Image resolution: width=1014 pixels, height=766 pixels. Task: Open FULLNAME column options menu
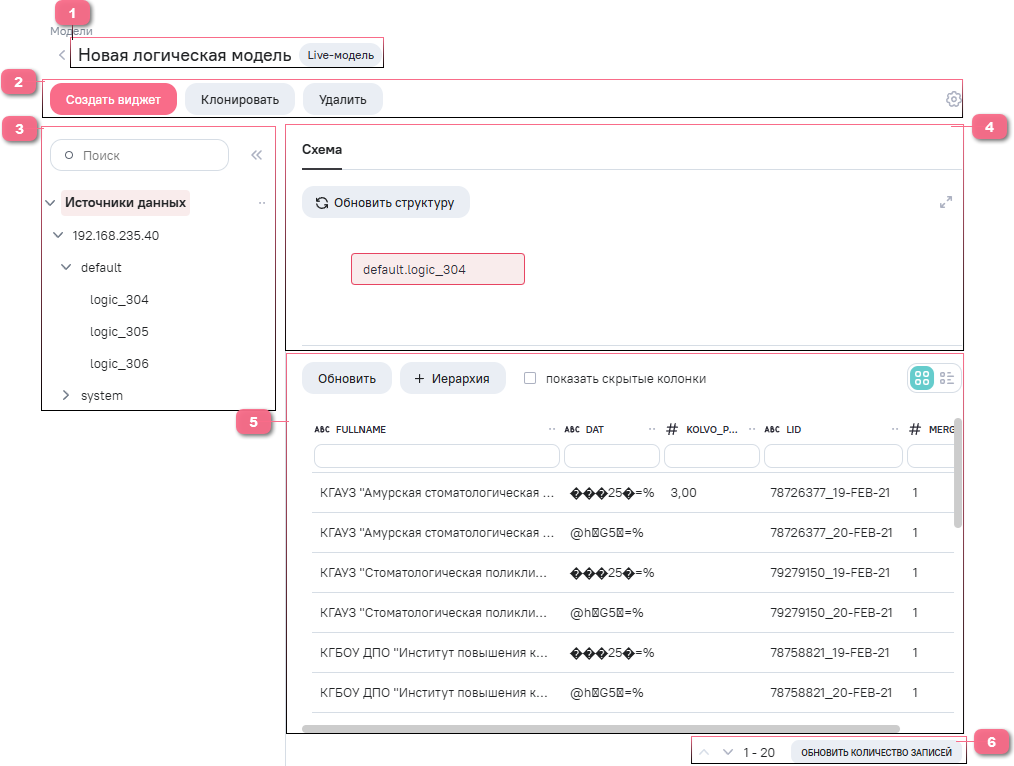point(551,429)
